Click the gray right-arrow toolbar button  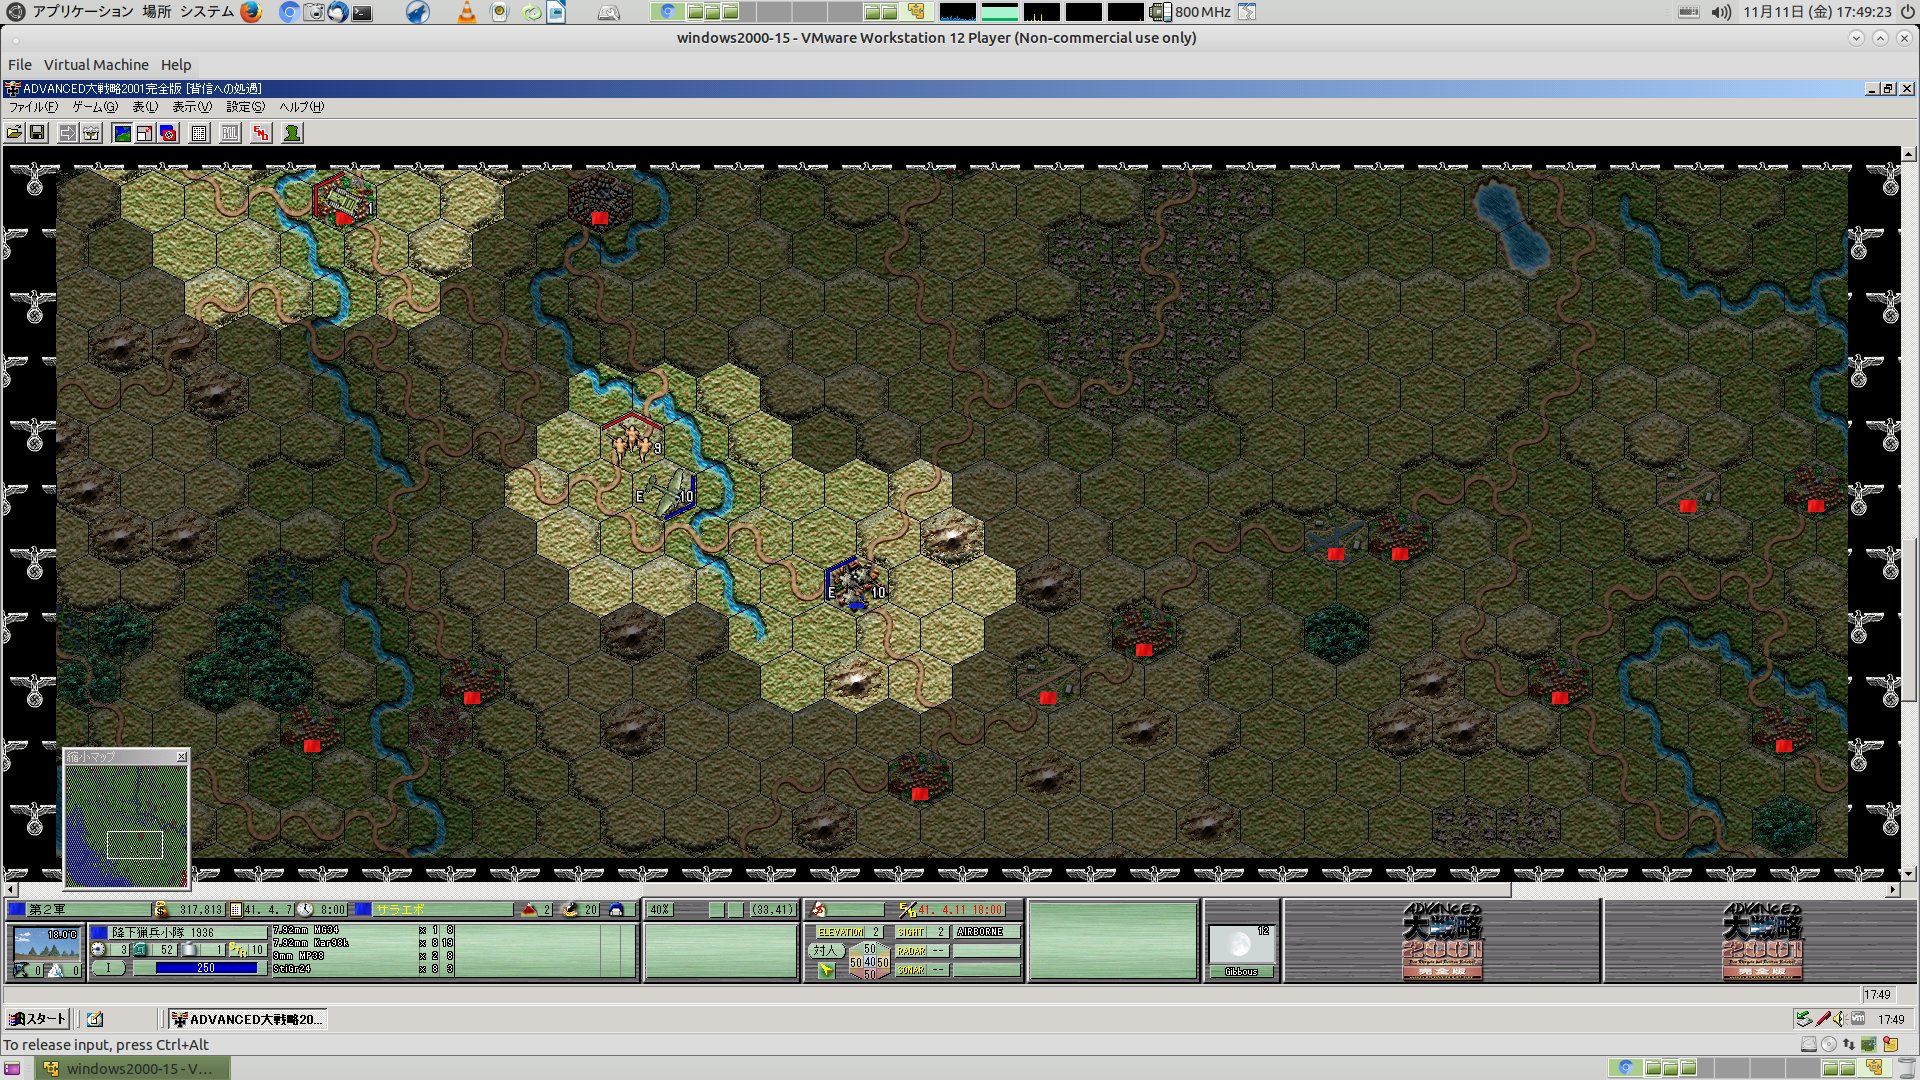(68, 133)
